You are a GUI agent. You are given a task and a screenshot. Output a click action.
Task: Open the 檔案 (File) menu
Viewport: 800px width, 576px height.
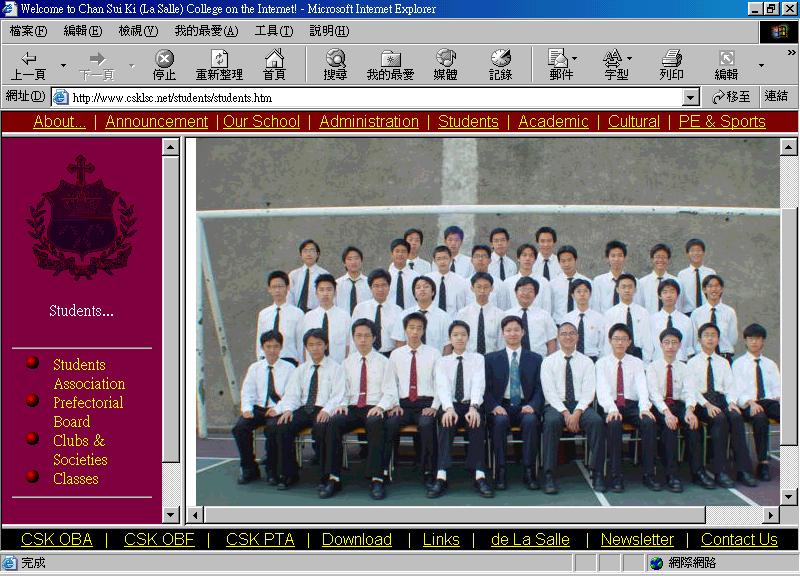(x=28, y=31)
